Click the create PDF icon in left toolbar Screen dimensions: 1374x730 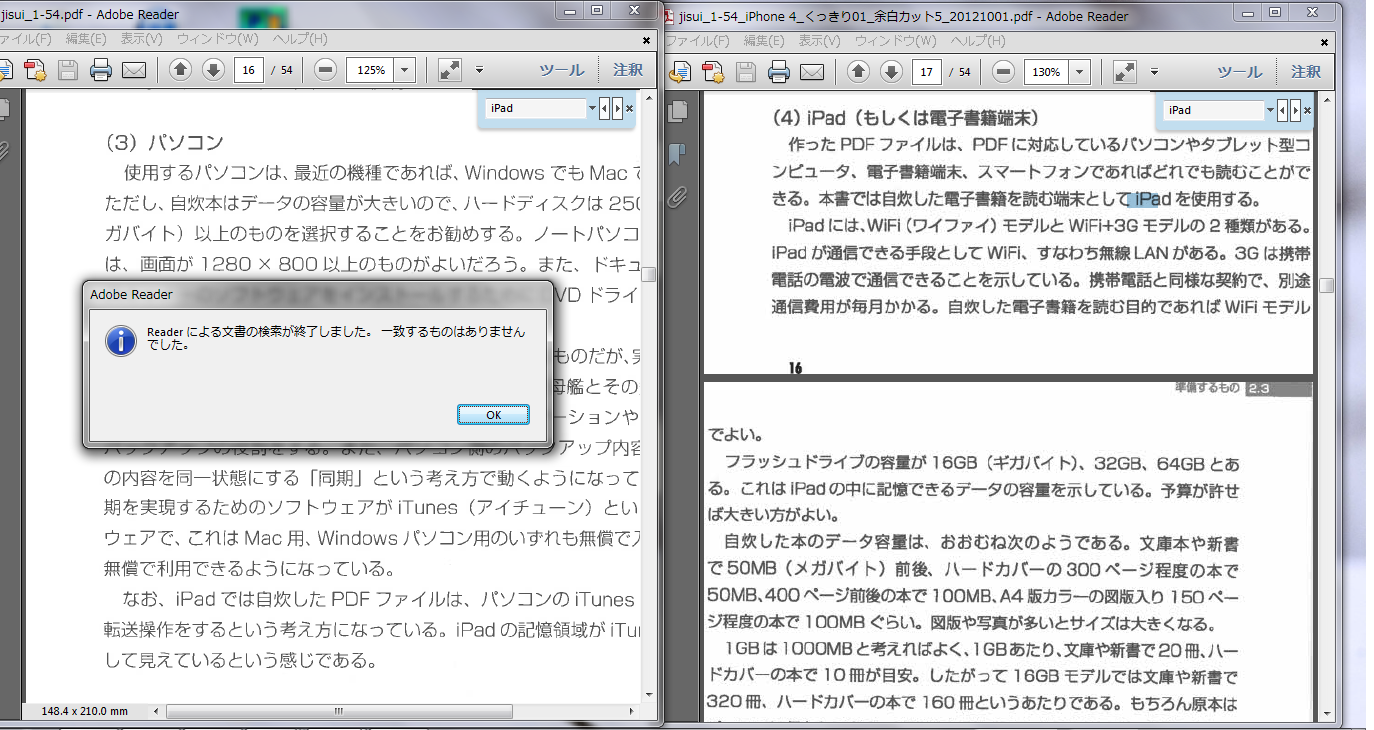[36, 70]
